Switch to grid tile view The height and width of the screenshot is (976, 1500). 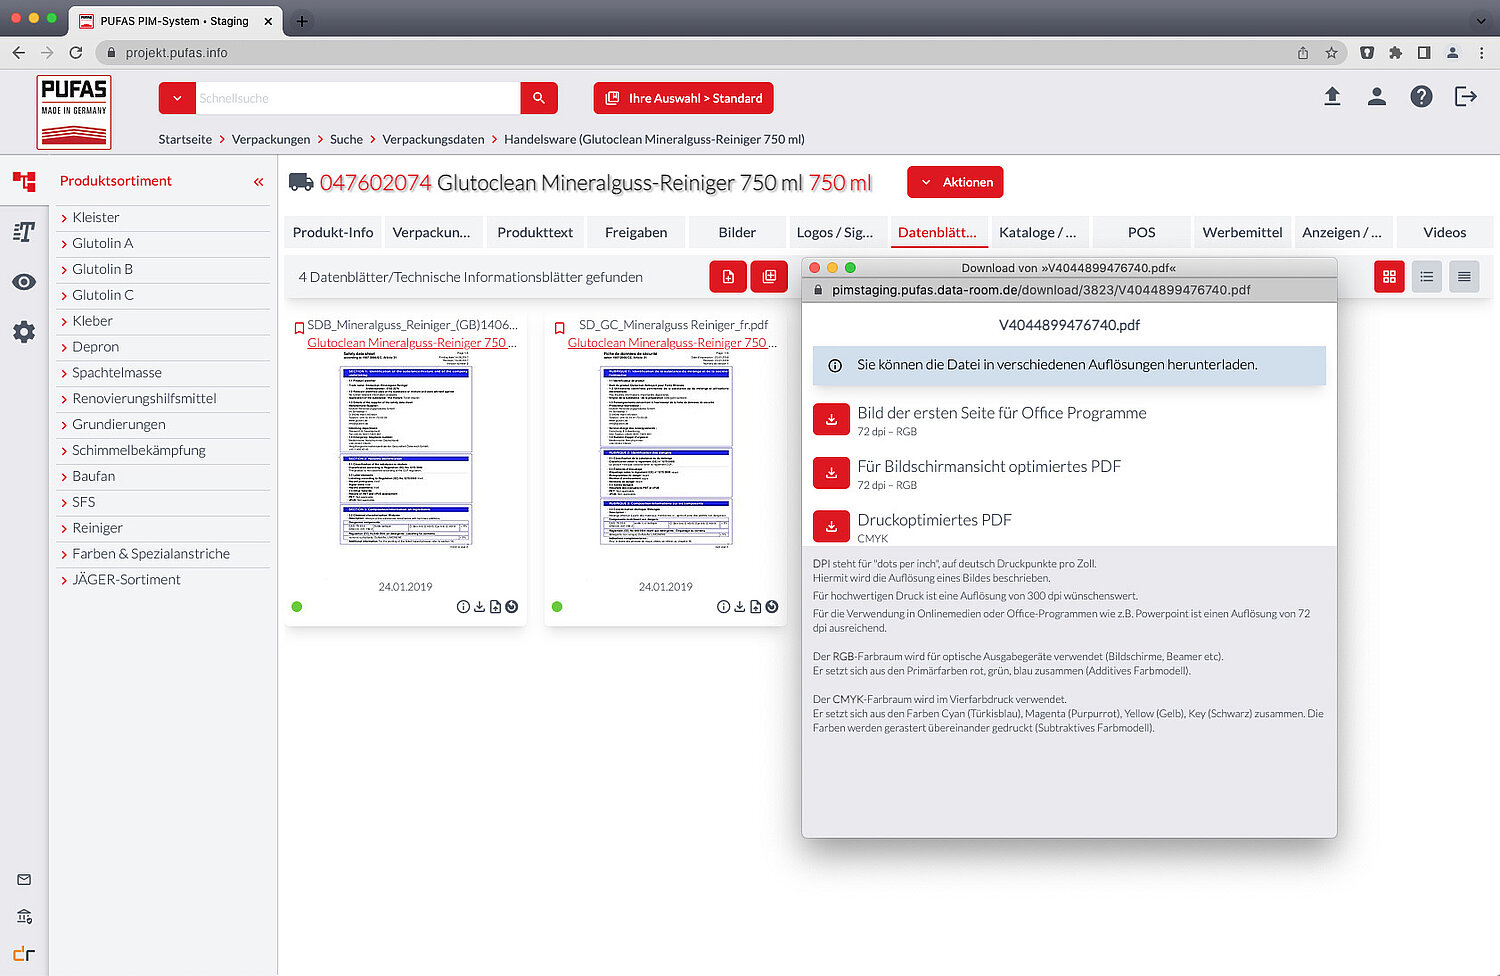[1389, 277]
